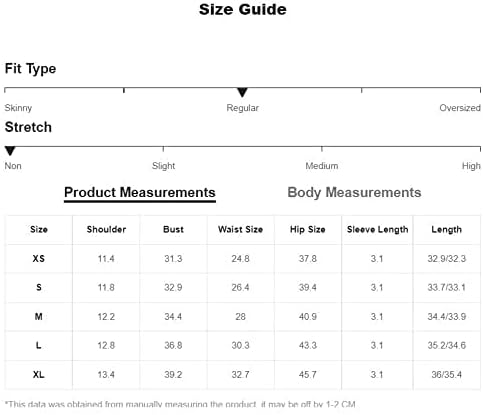Screen dimensions: 483x415
Task: Click the Size Guide heading
Action: coord(242,9)
